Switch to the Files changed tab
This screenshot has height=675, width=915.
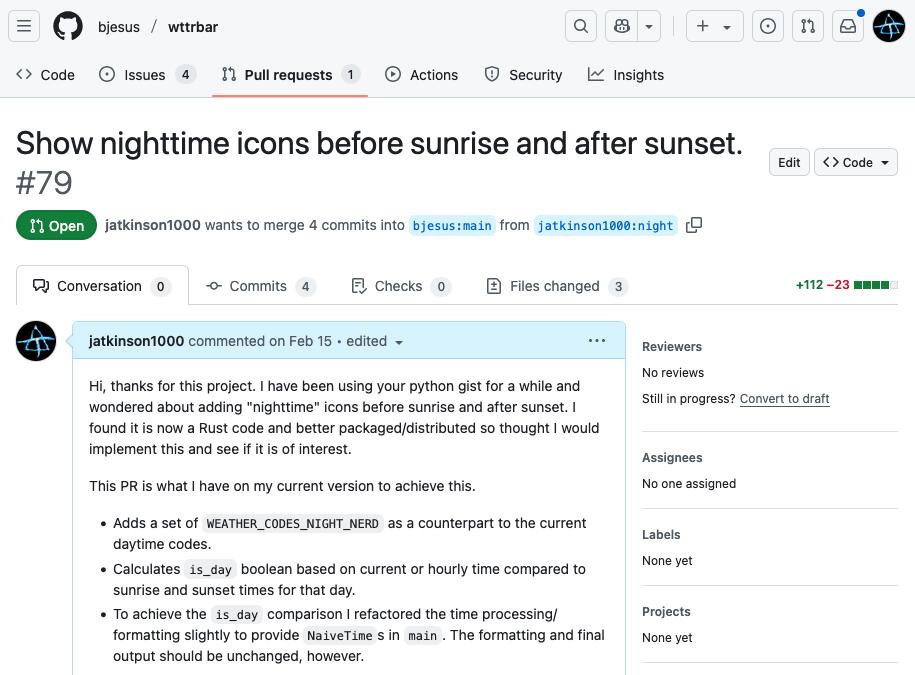(x=555, y=286)
